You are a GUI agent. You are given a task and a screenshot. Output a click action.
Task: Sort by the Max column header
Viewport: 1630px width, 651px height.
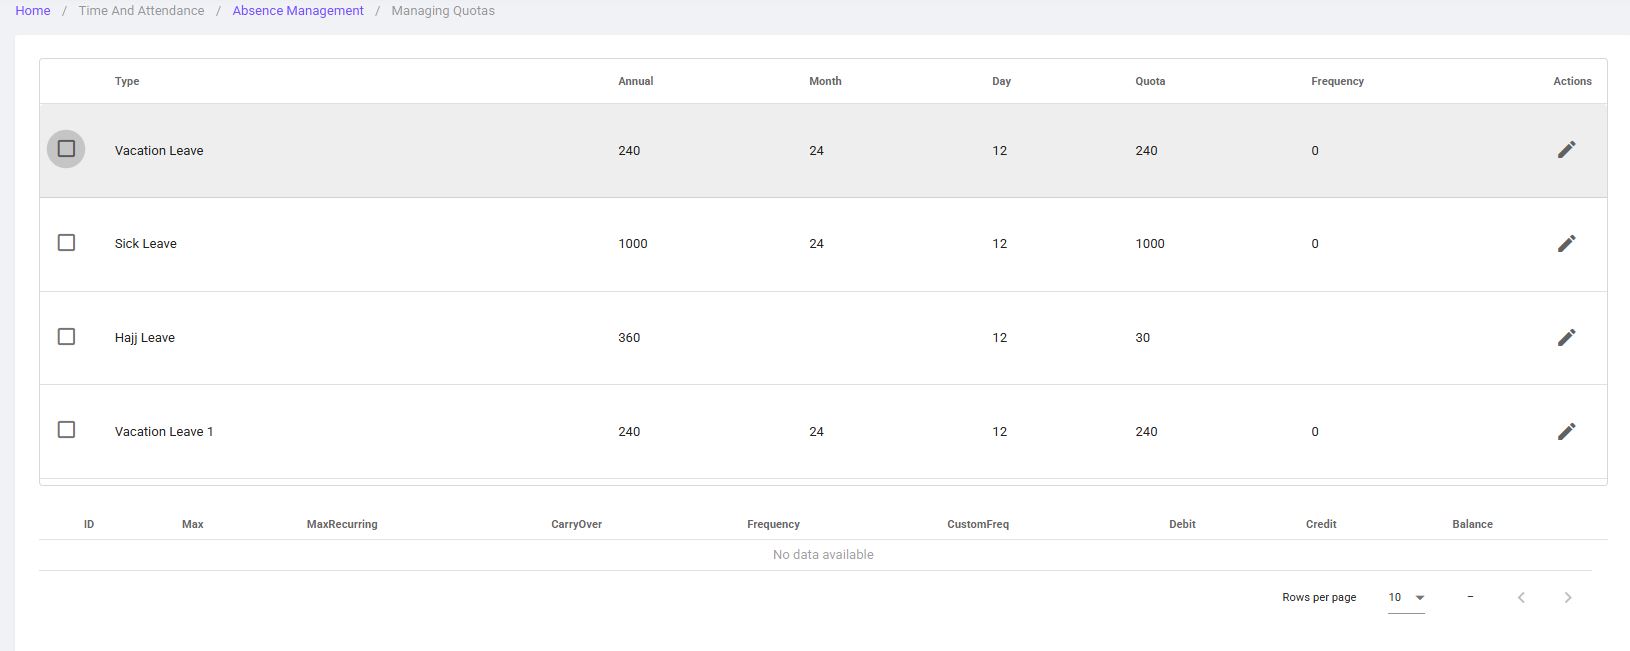coord(193,524)
